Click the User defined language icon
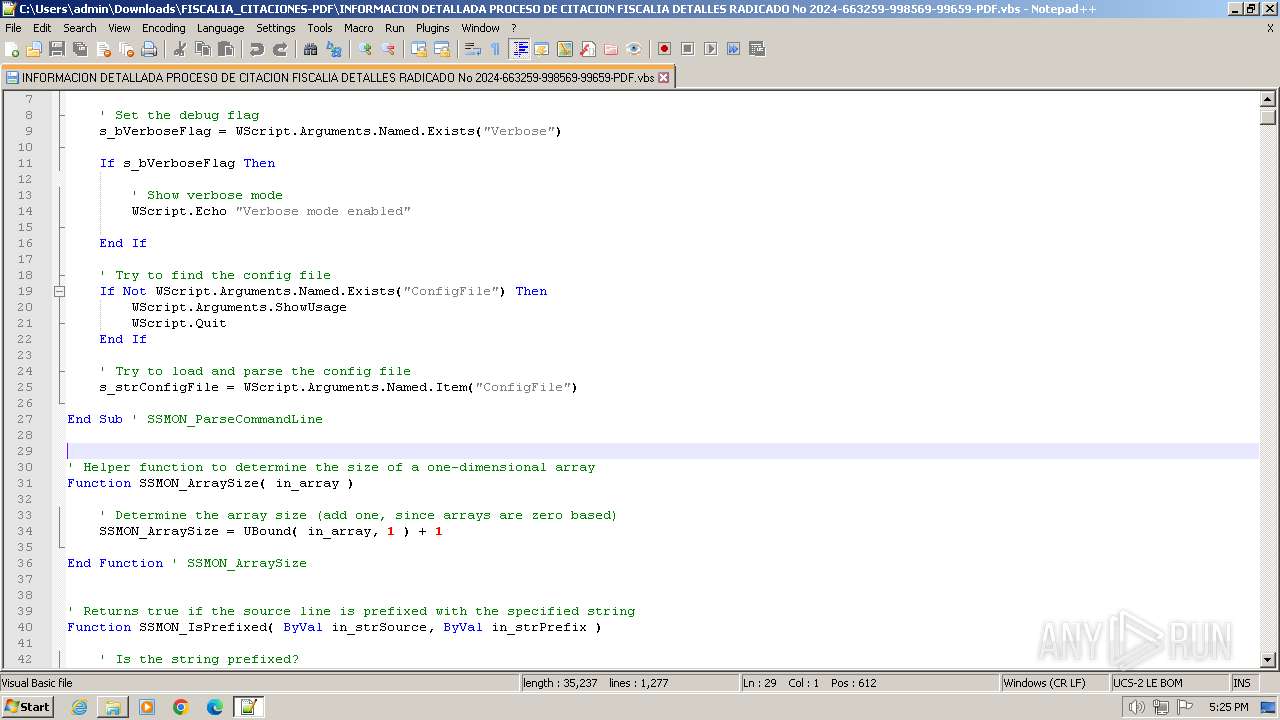Screen dimensions: 1280x720 [x=542, y=49]
